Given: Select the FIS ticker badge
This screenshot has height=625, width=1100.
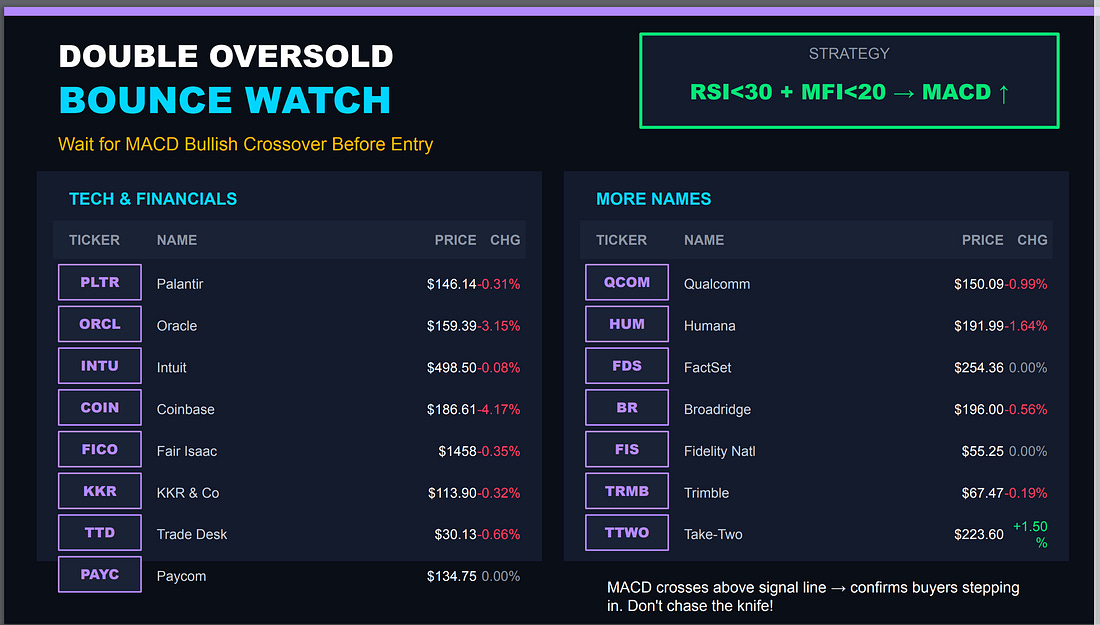Looking at the screenshot, I should coord(627,449).
